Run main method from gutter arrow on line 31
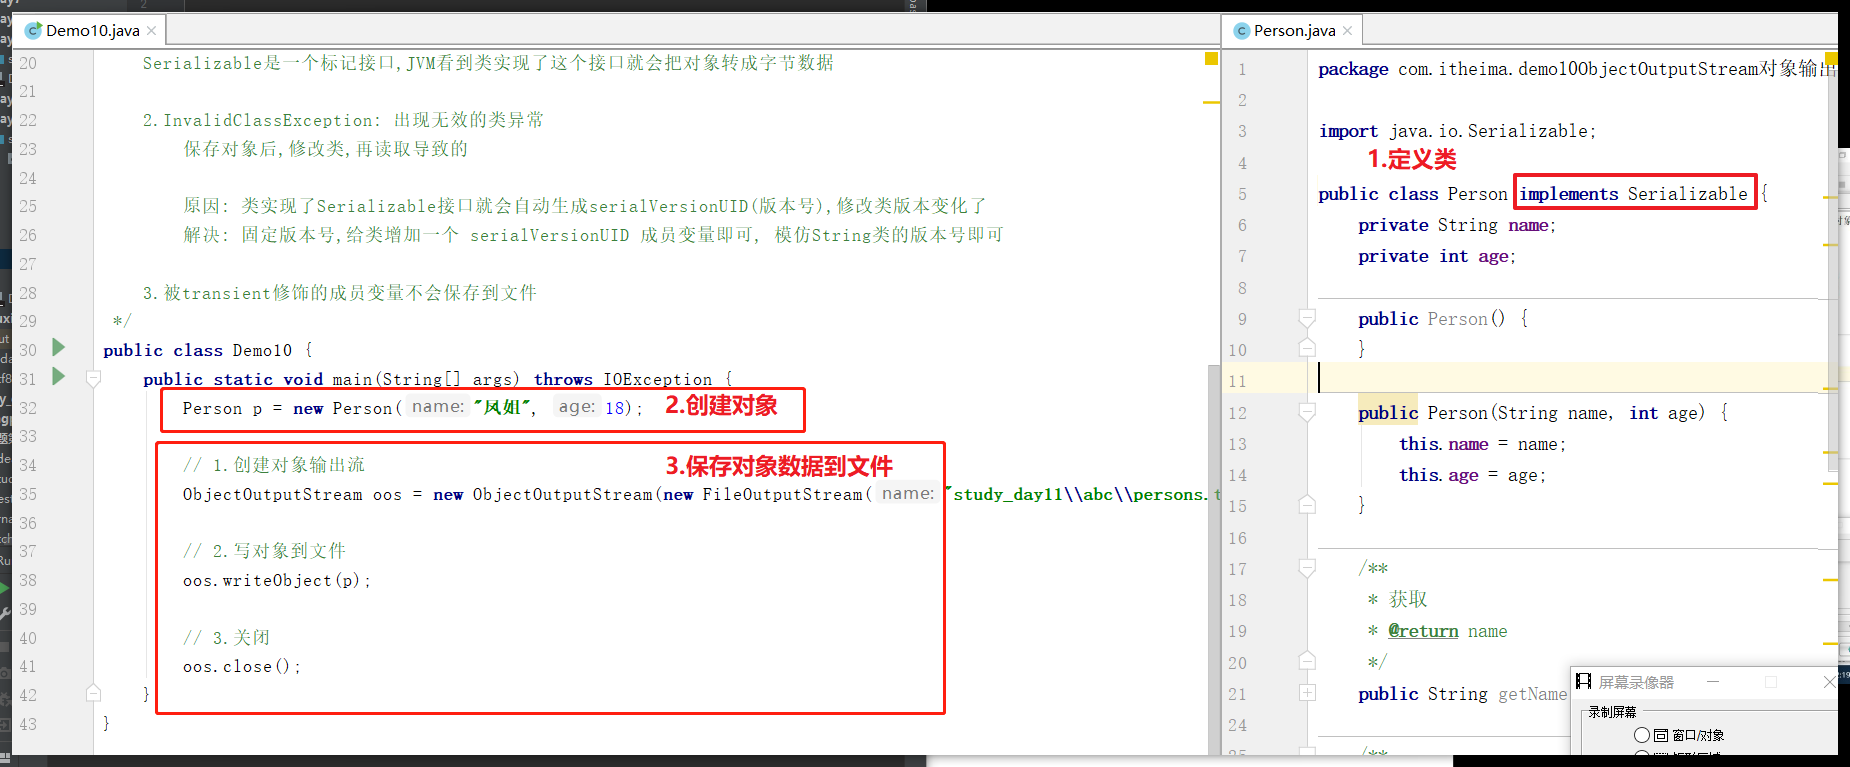 pyautogui.click(x=59, y=376)
